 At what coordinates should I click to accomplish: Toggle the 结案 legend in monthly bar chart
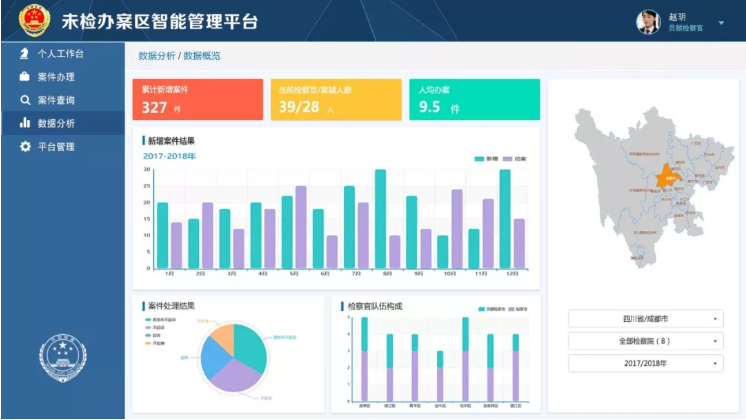click(x=514, y=159)
